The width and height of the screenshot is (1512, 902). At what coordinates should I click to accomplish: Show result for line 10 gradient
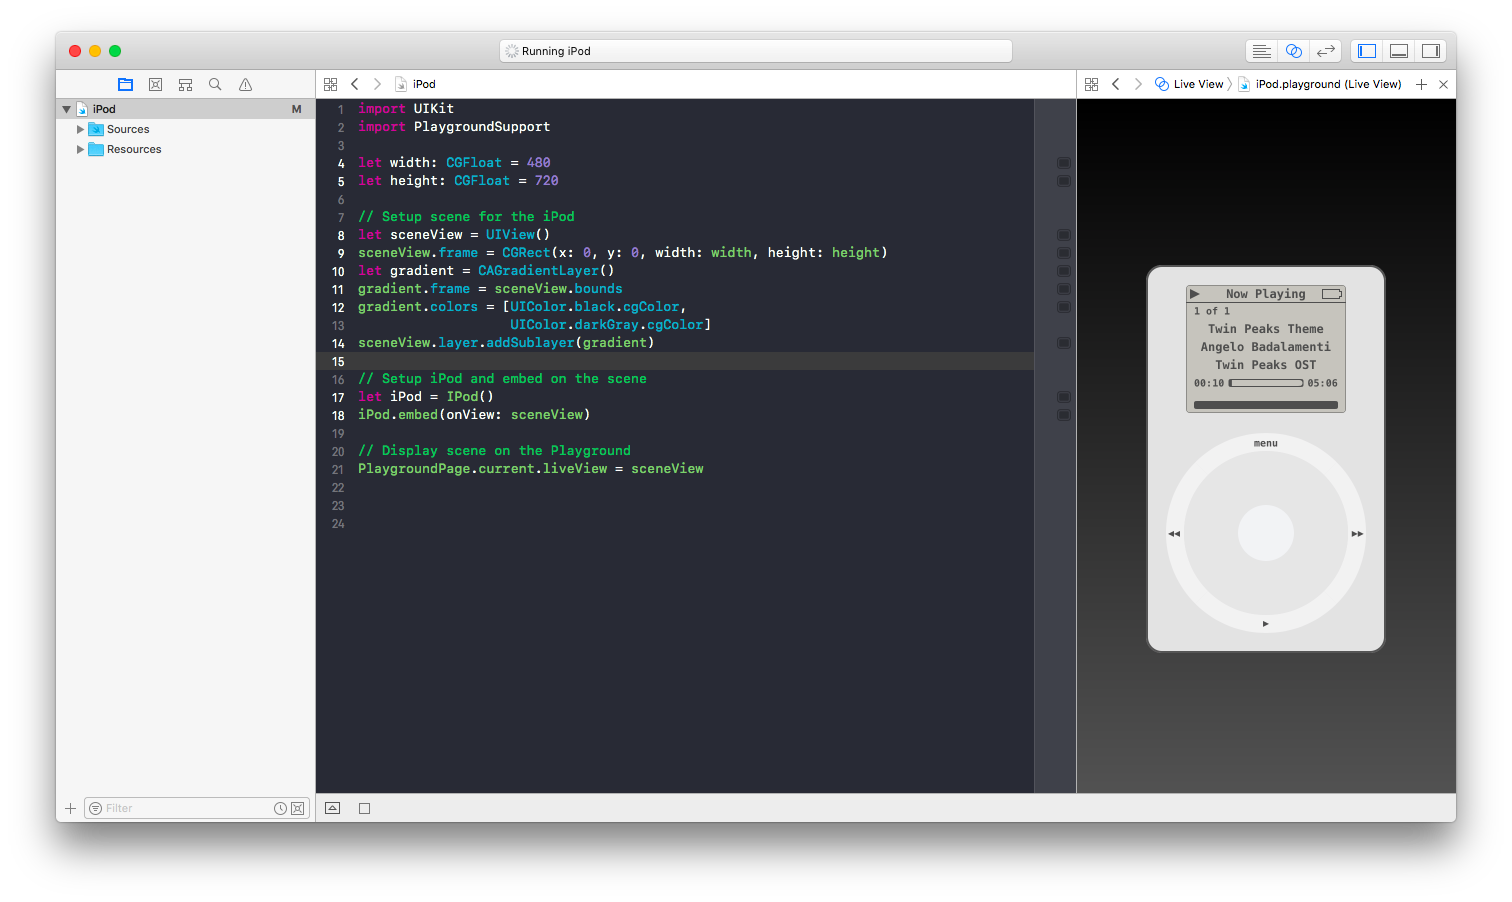coord(1064,271)
